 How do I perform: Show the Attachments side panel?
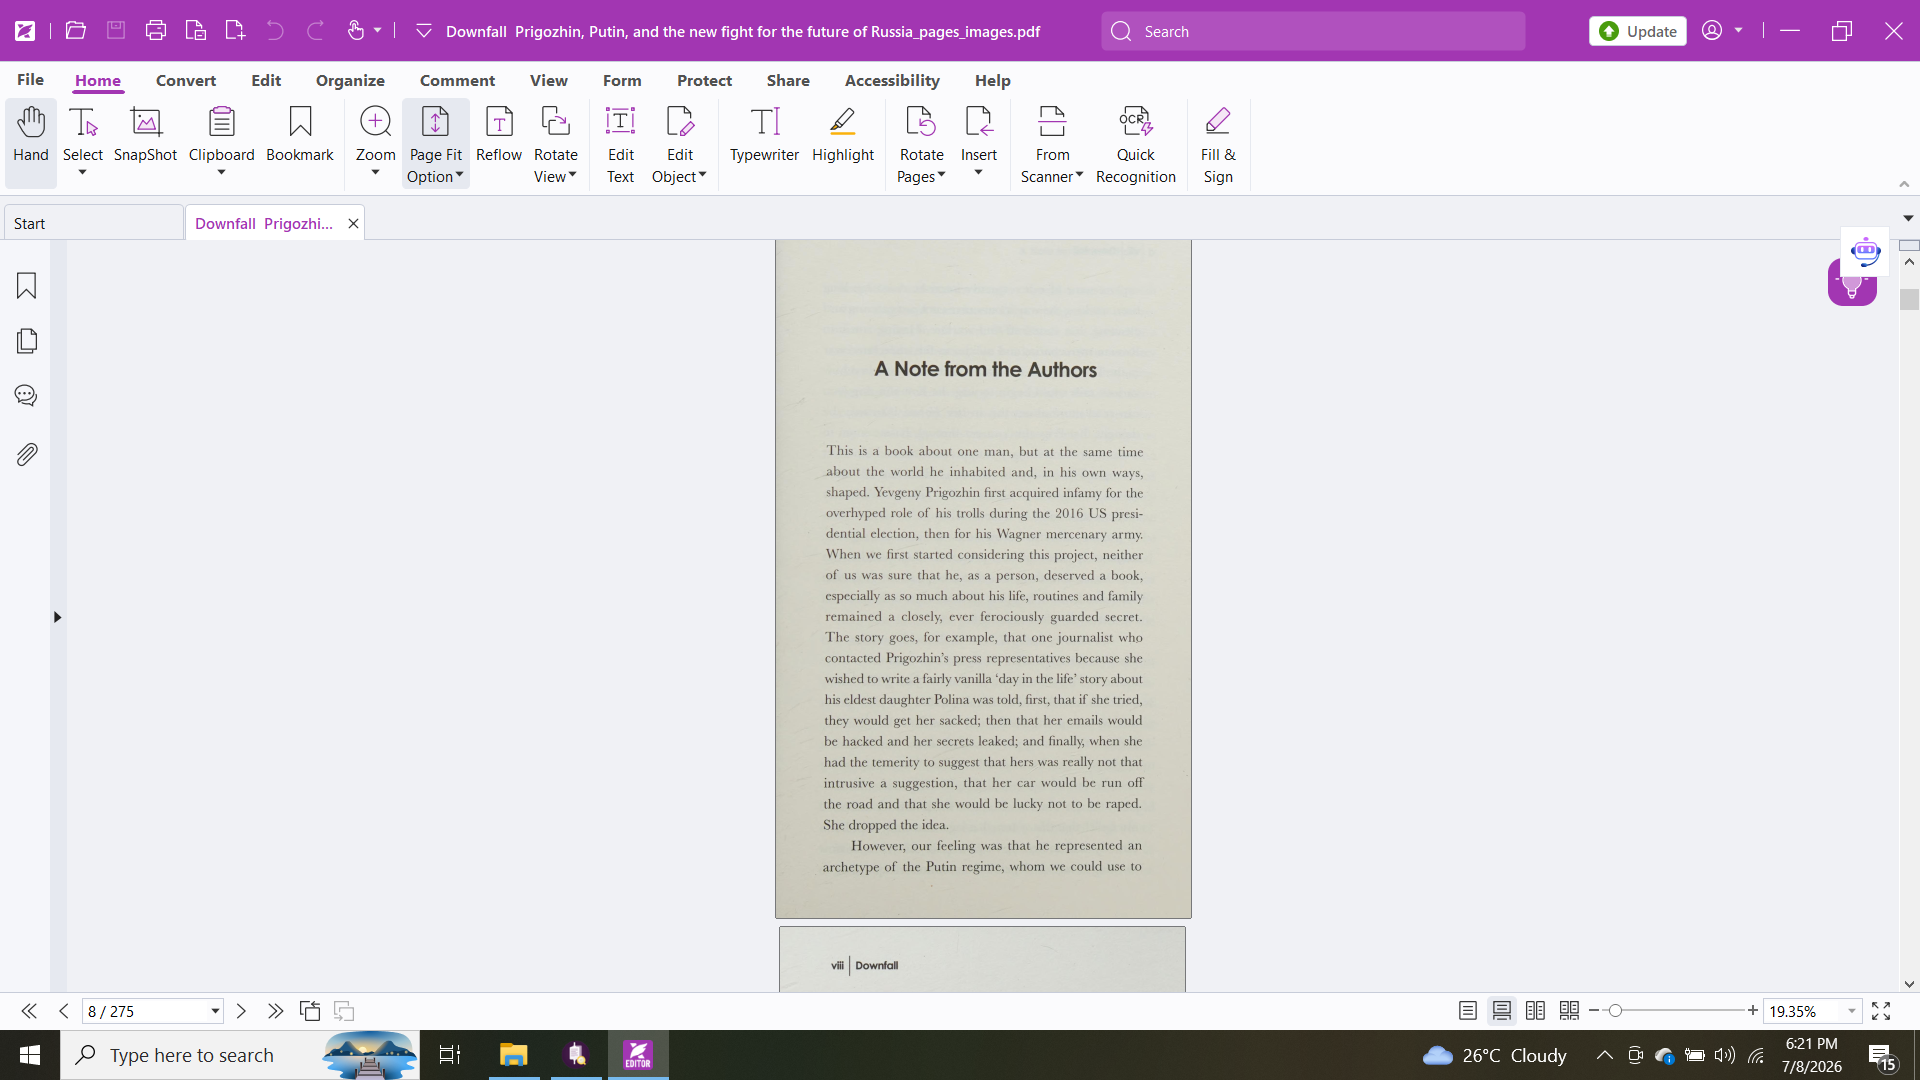point(27,454)
